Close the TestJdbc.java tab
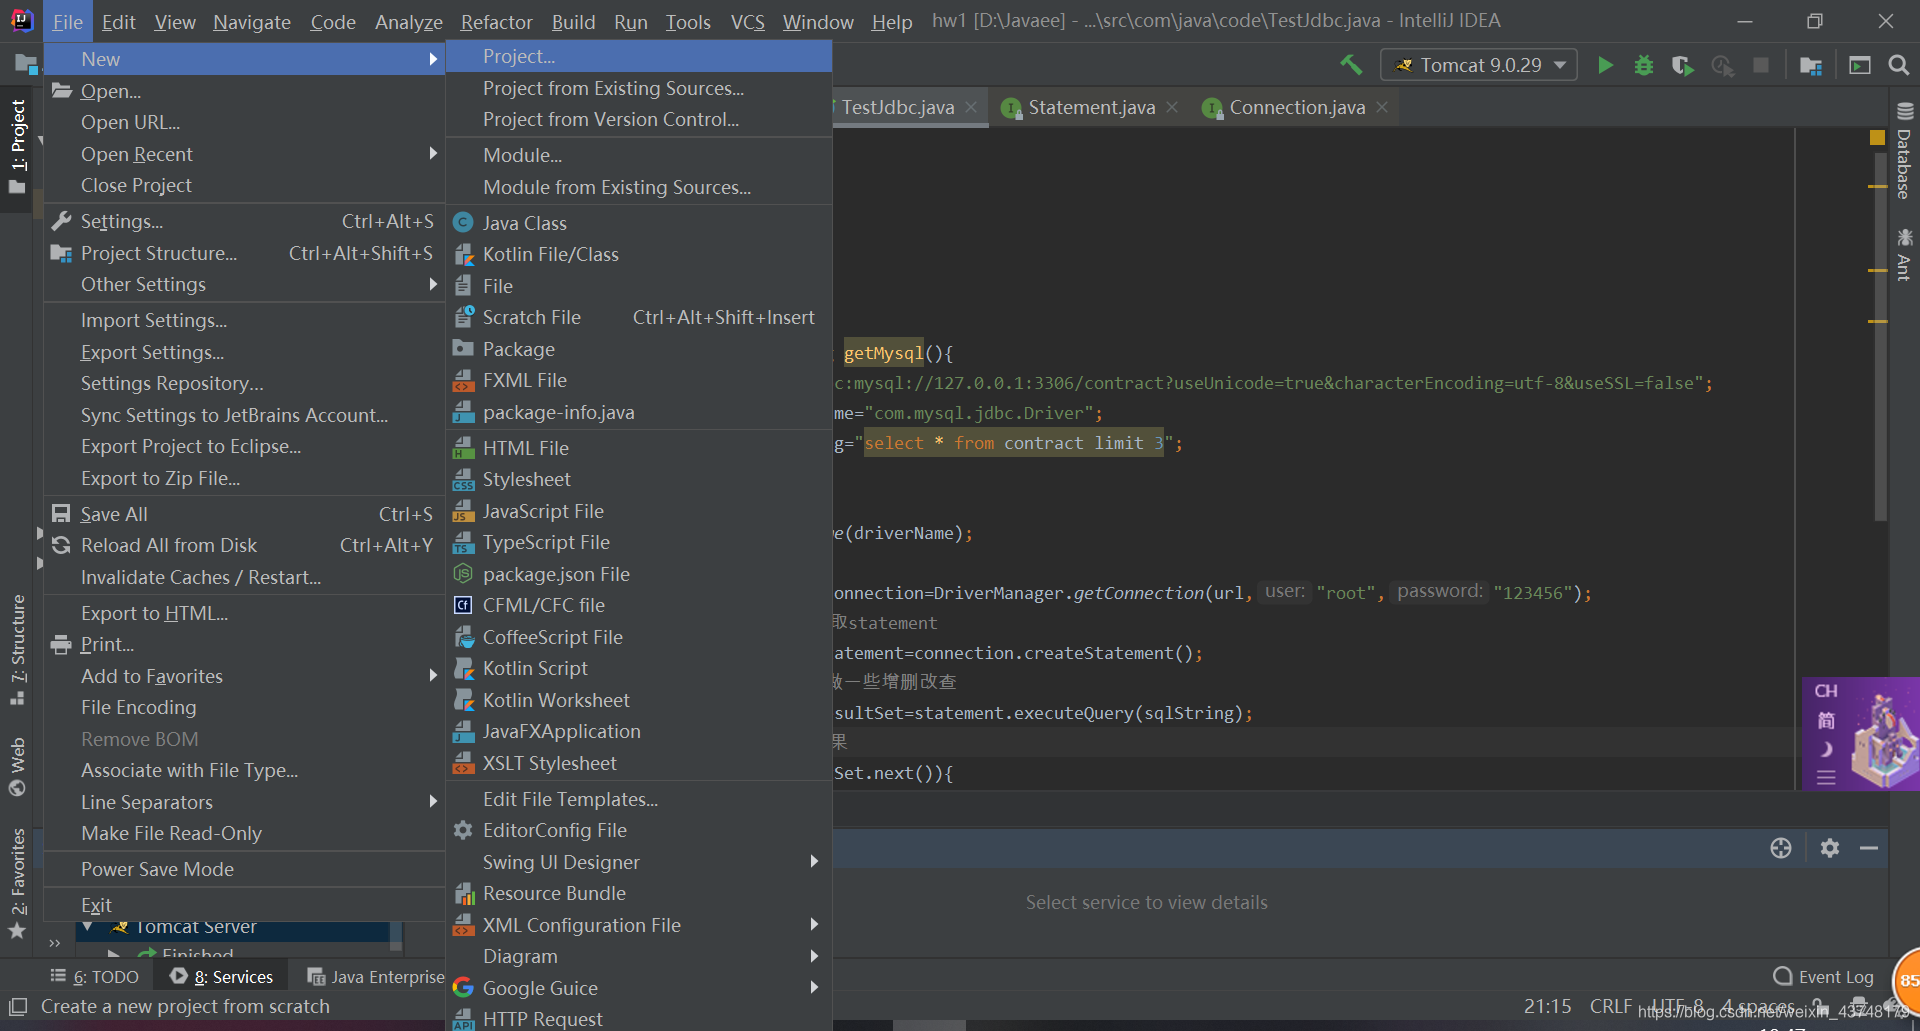 971,107
